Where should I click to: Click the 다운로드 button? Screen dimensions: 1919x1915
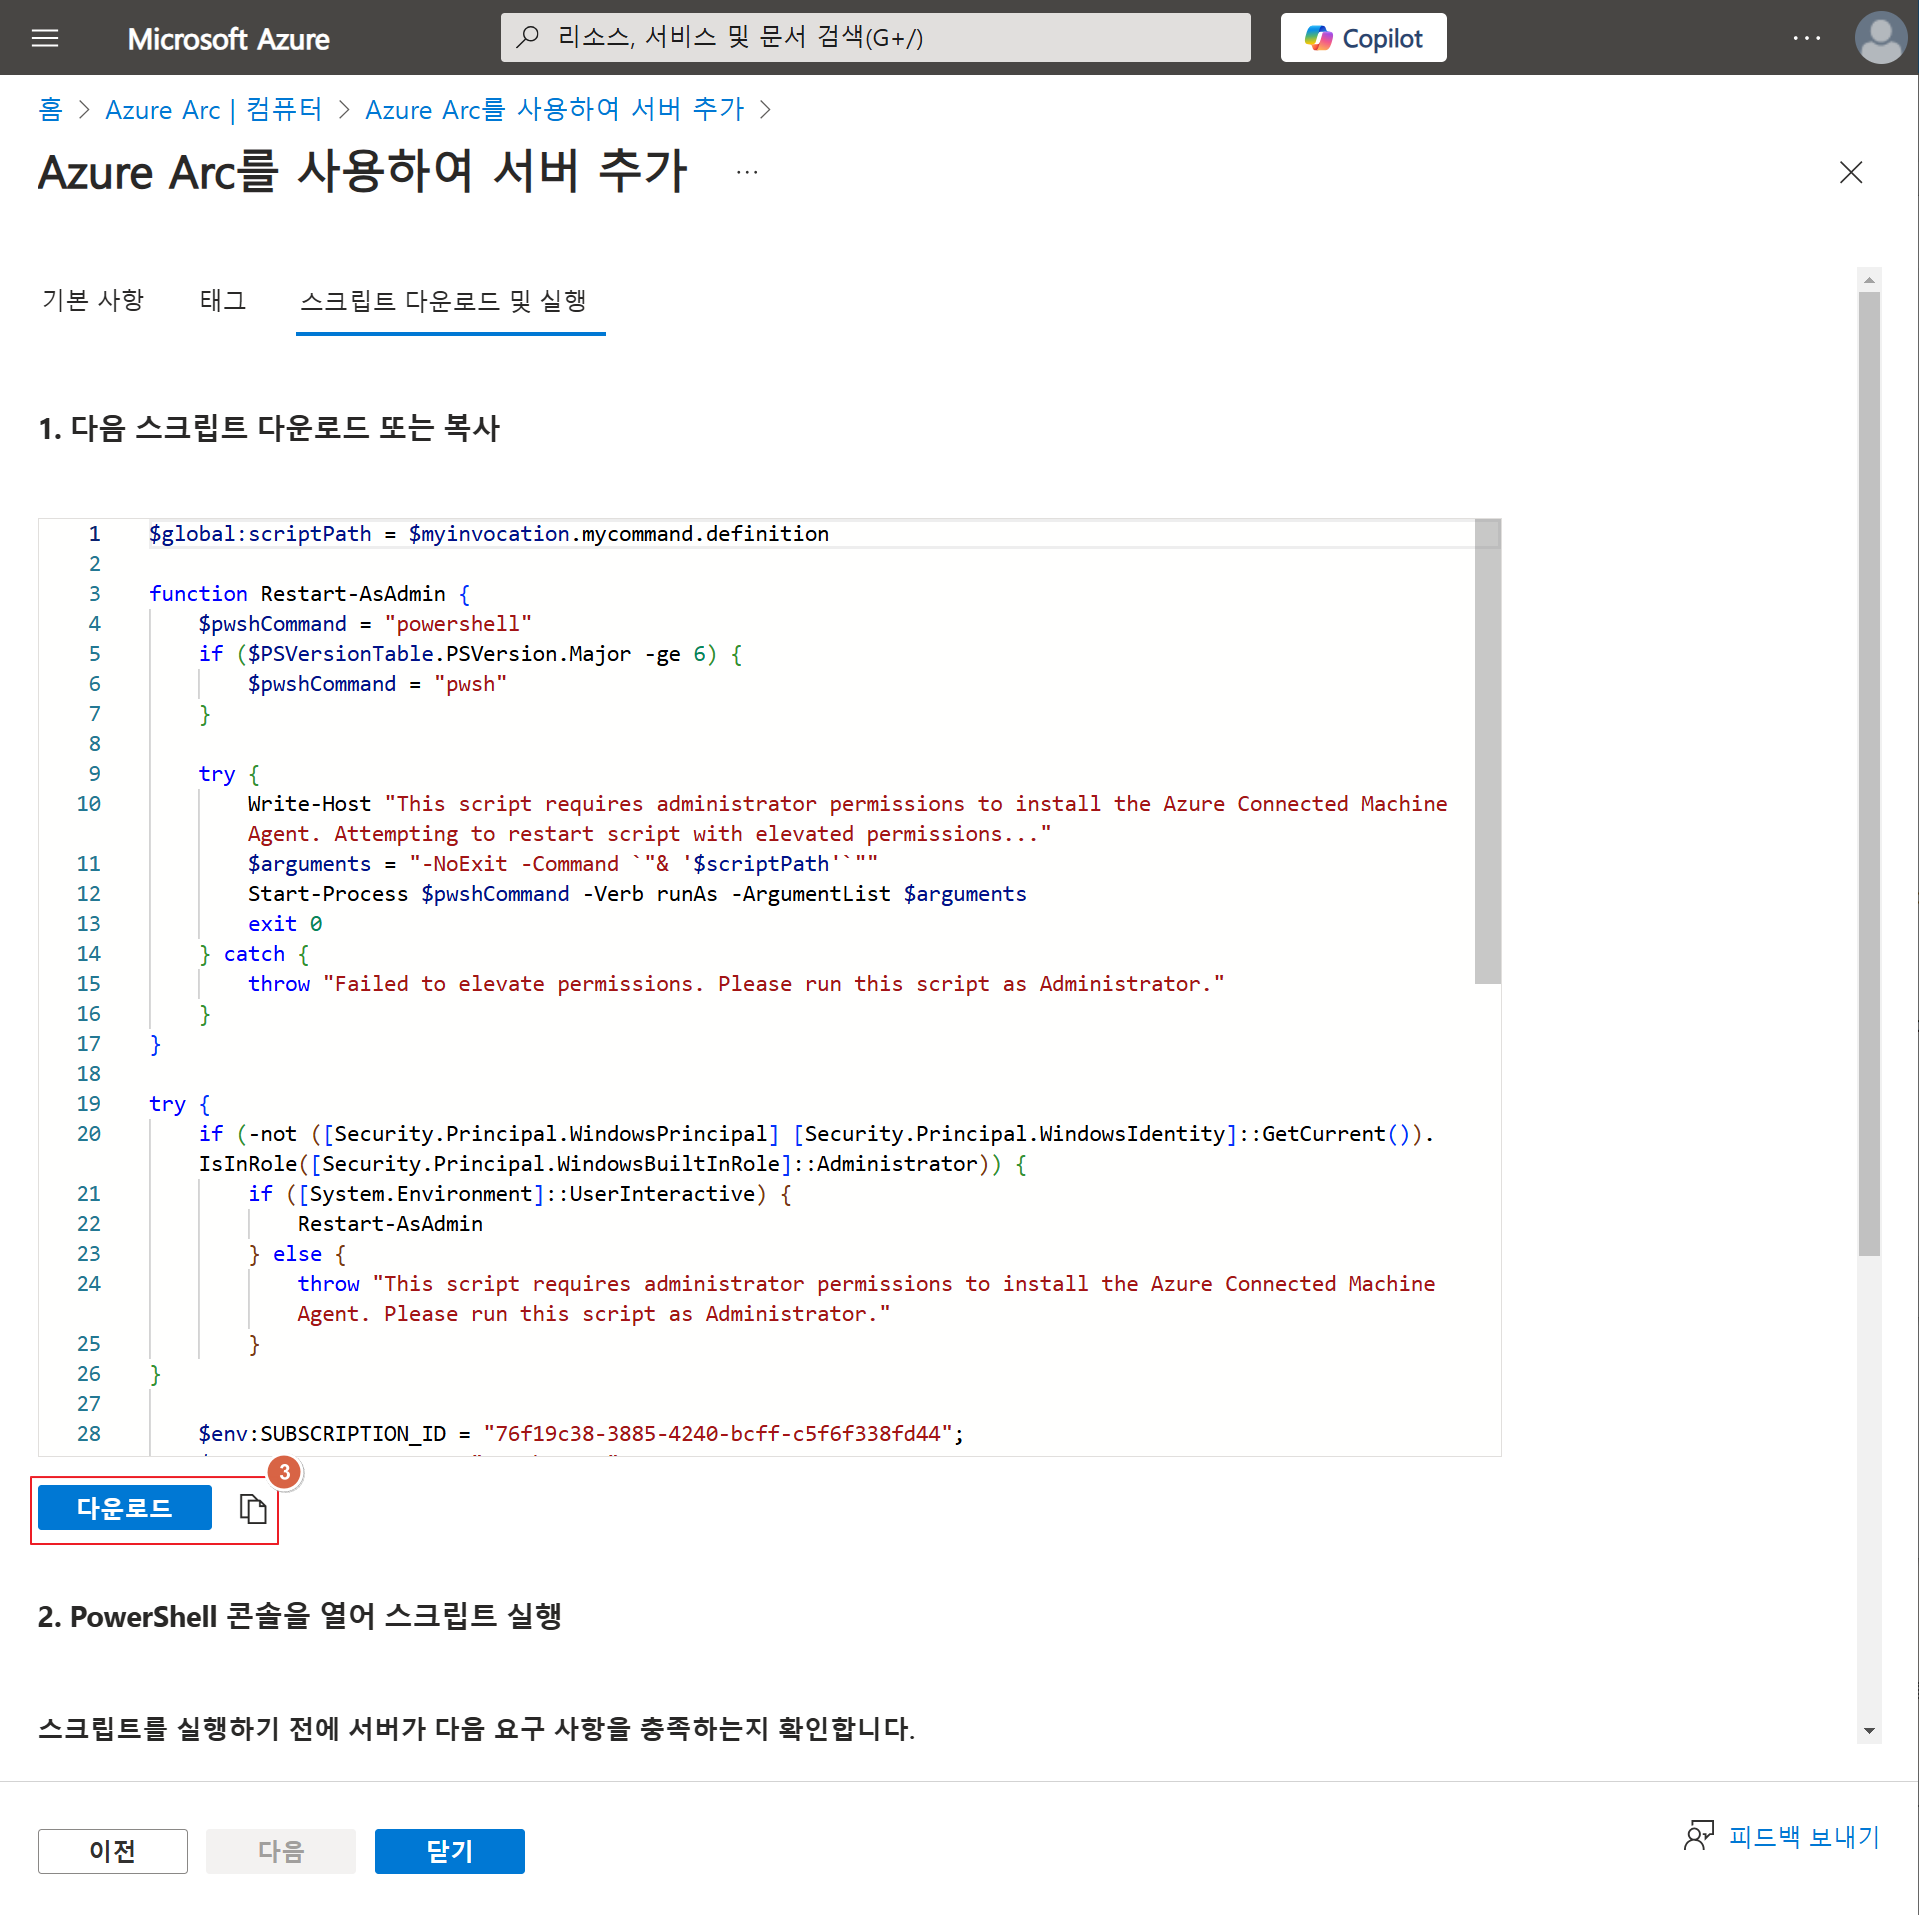click(x=125, y=1508)
